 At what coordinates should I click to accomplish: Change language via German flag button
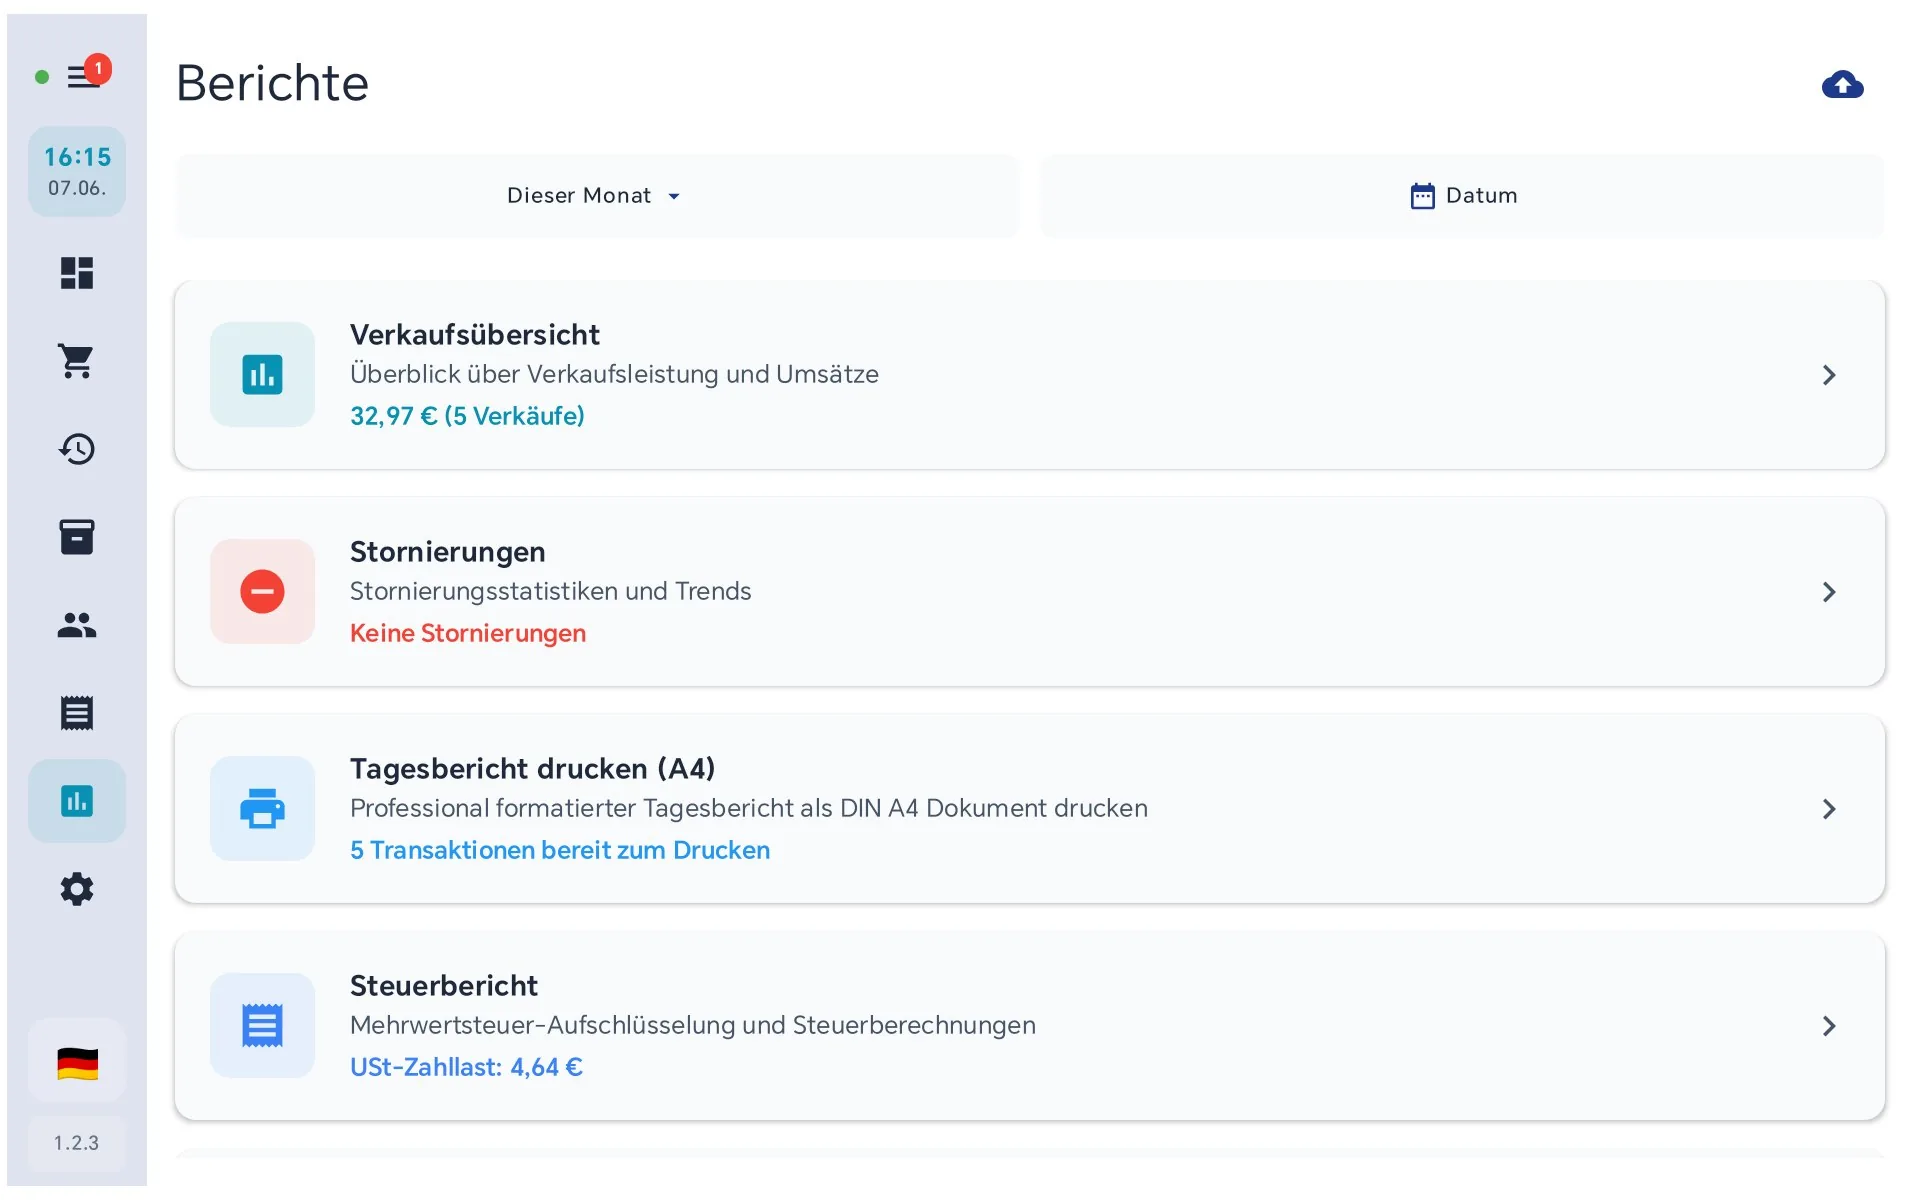pyautogui.click(x=77, y=1063)
